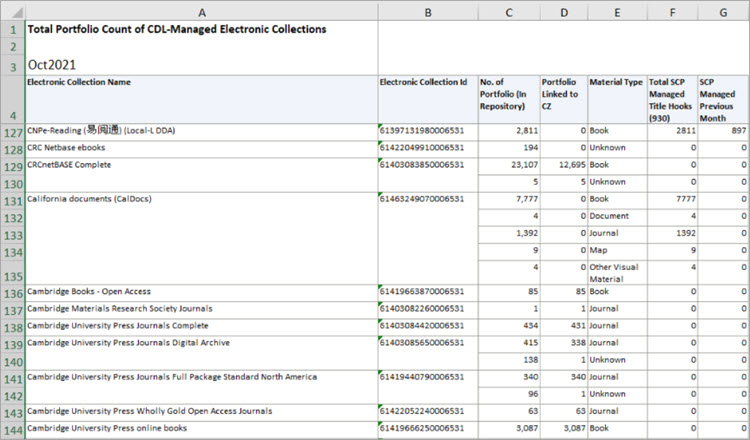Click the 'Oct2021' cell

[201, 65]
